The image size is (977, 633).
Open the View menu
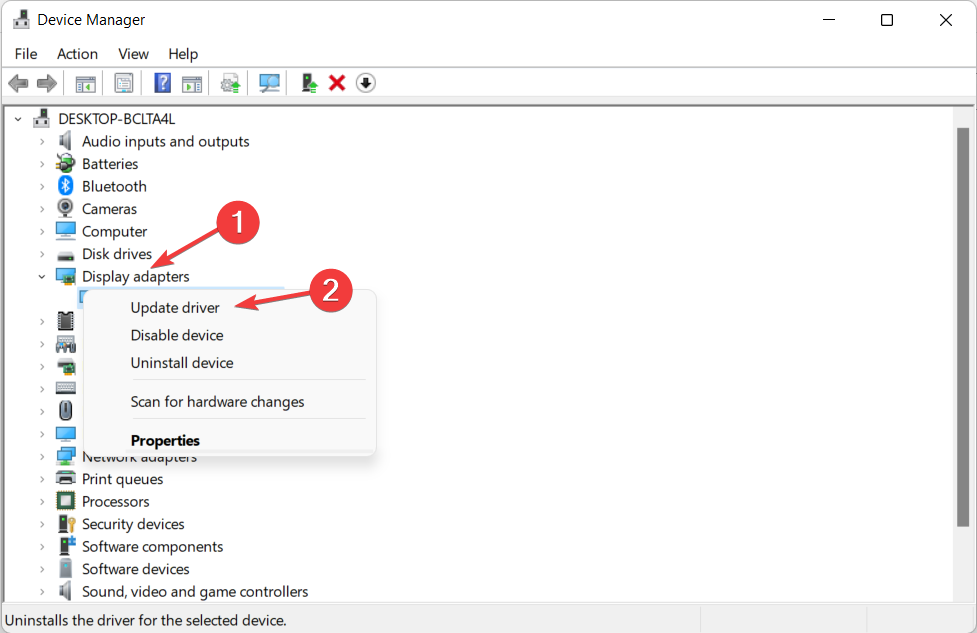coord(133,54)
